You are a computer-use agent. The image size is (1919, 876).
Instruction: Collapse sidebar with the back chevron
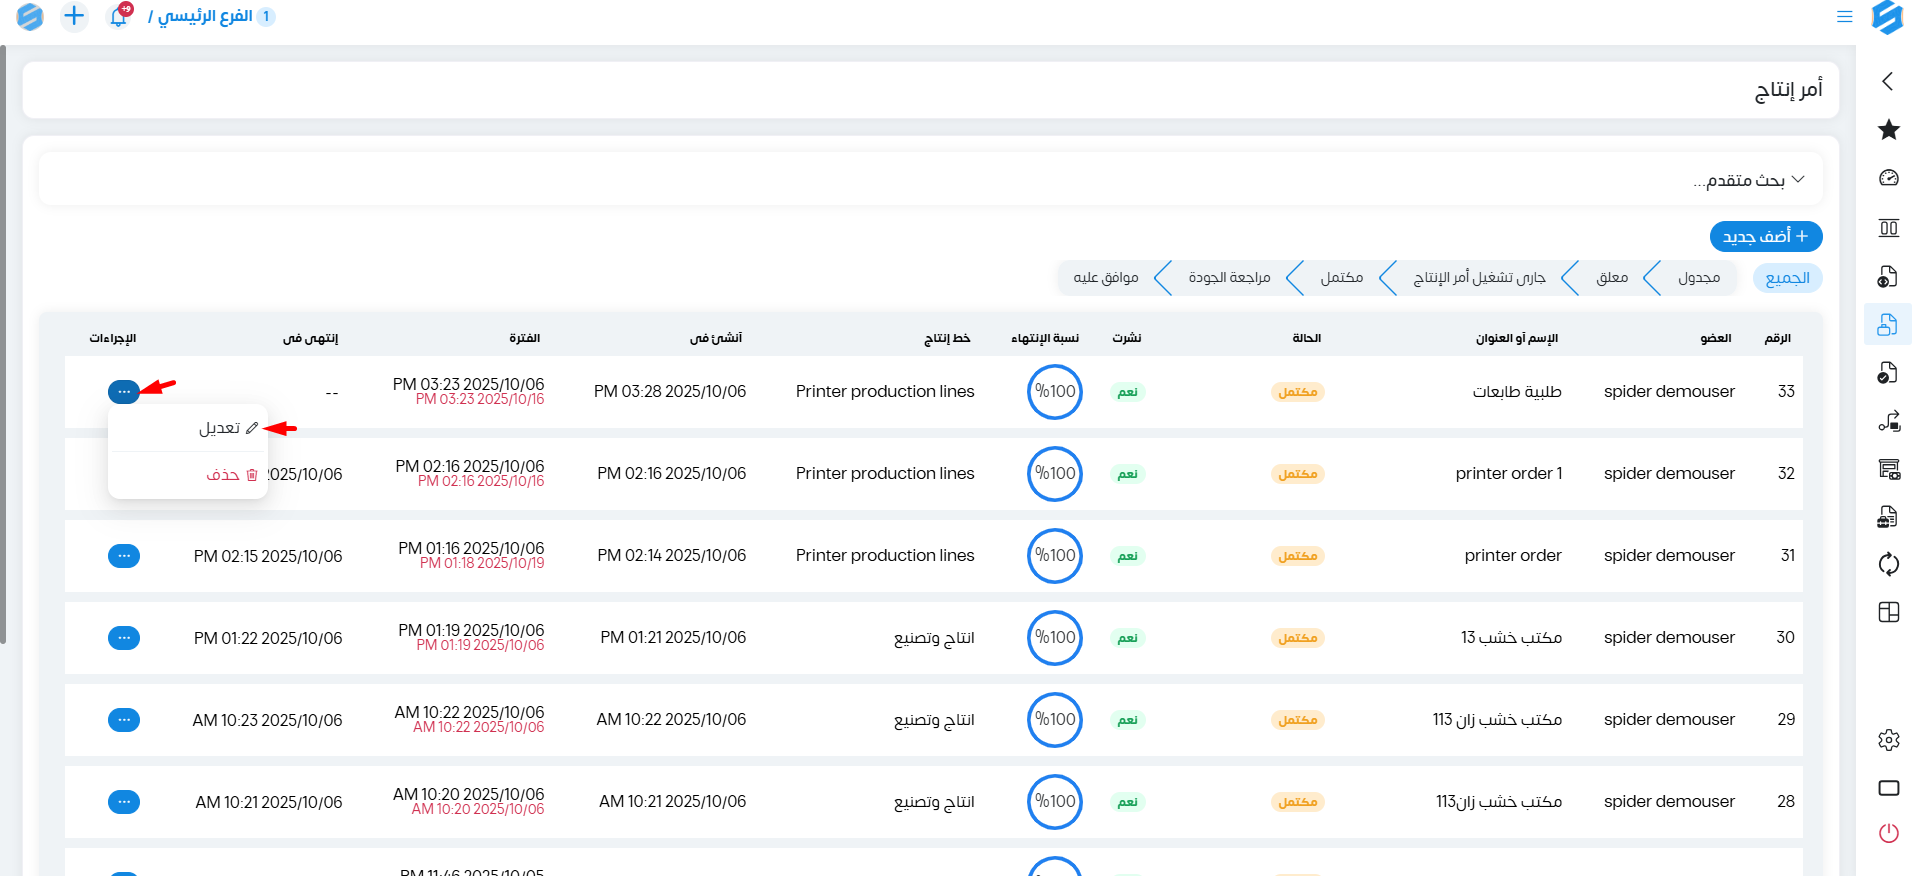pos(1888,81)
